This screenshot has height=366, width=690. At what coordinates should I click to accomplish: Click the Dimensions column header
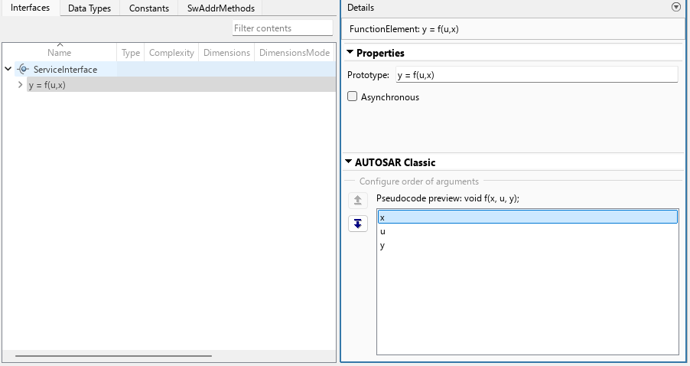227,52
